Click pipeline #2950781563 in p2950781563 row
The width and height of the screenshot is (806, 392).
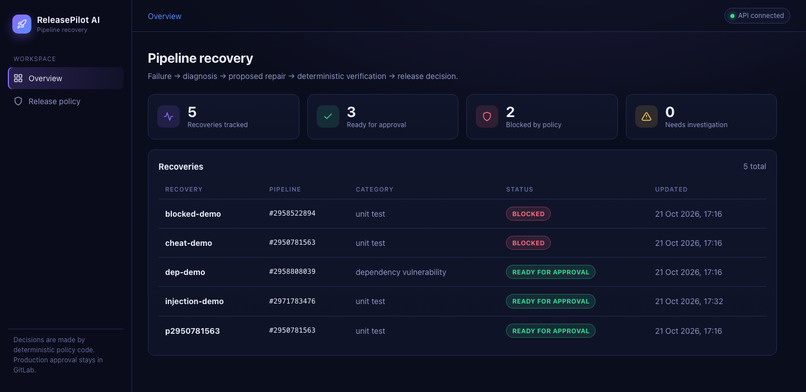(x=292, y=330)
